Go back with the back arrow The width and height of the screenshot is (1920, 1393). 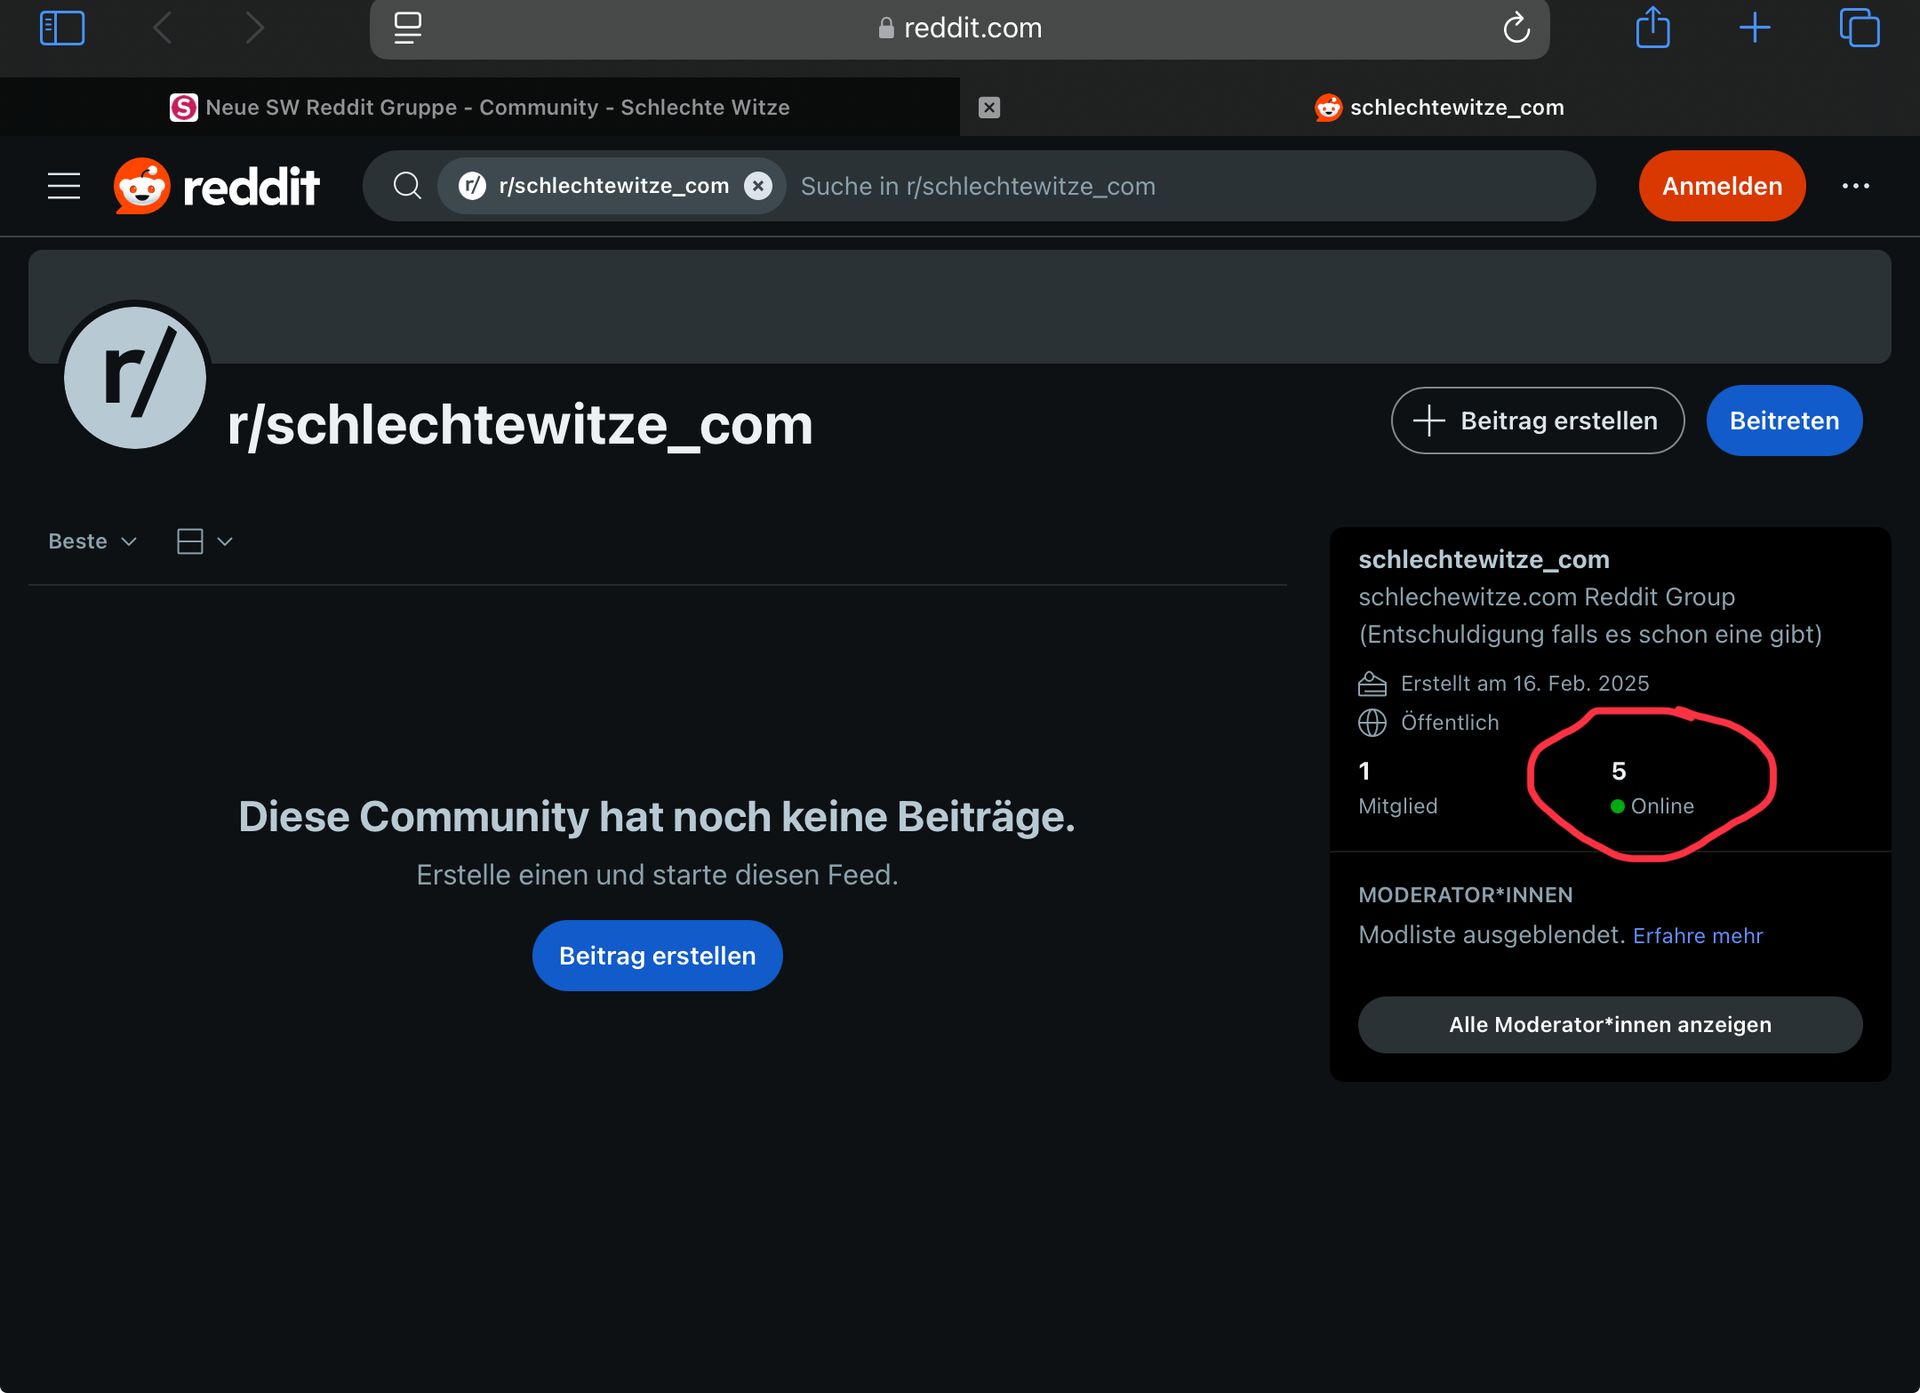pos(163,28)
